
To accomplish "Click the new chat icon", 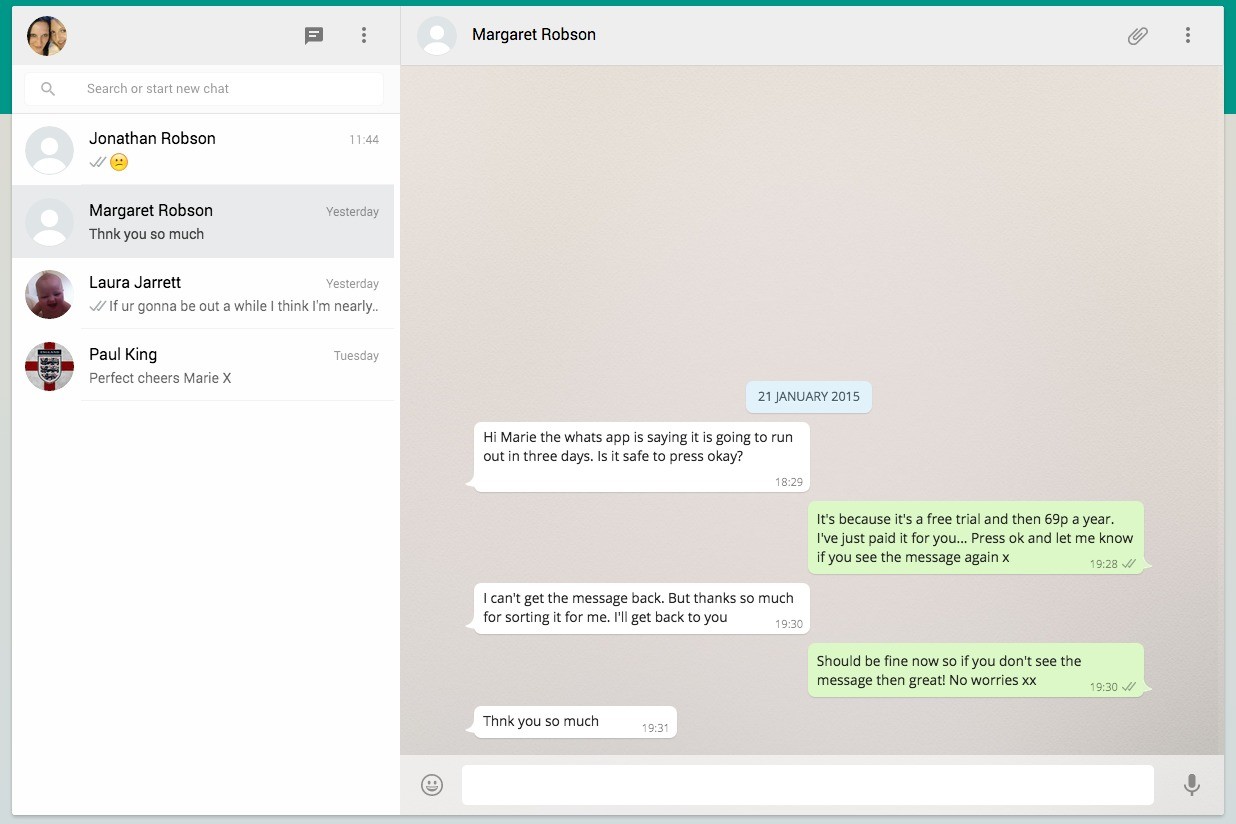I will pos(314,36).
